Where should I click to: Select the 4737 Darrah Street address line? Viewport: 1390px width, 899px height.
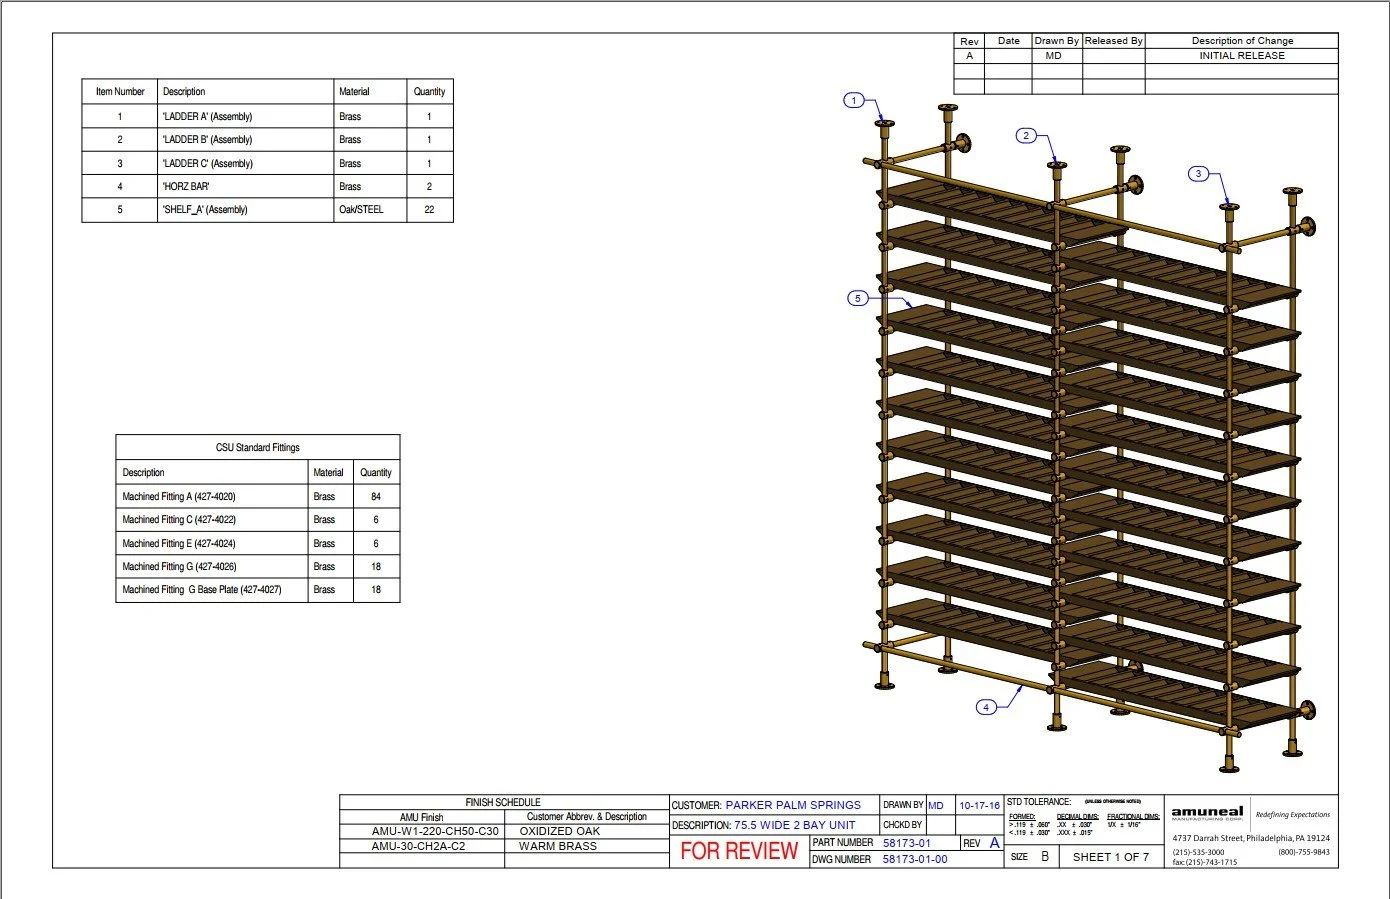(x=1251, y=838)
